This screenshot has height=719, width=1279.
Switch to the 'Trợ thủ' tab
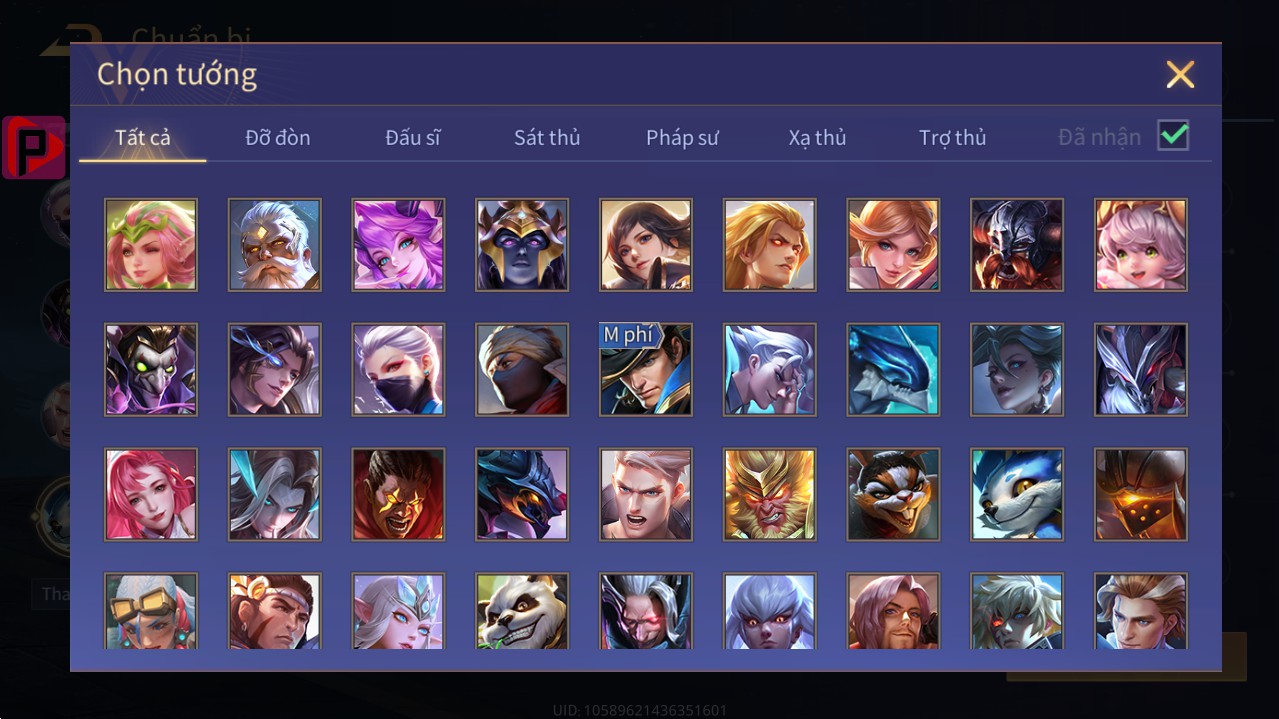coord(952,138)
